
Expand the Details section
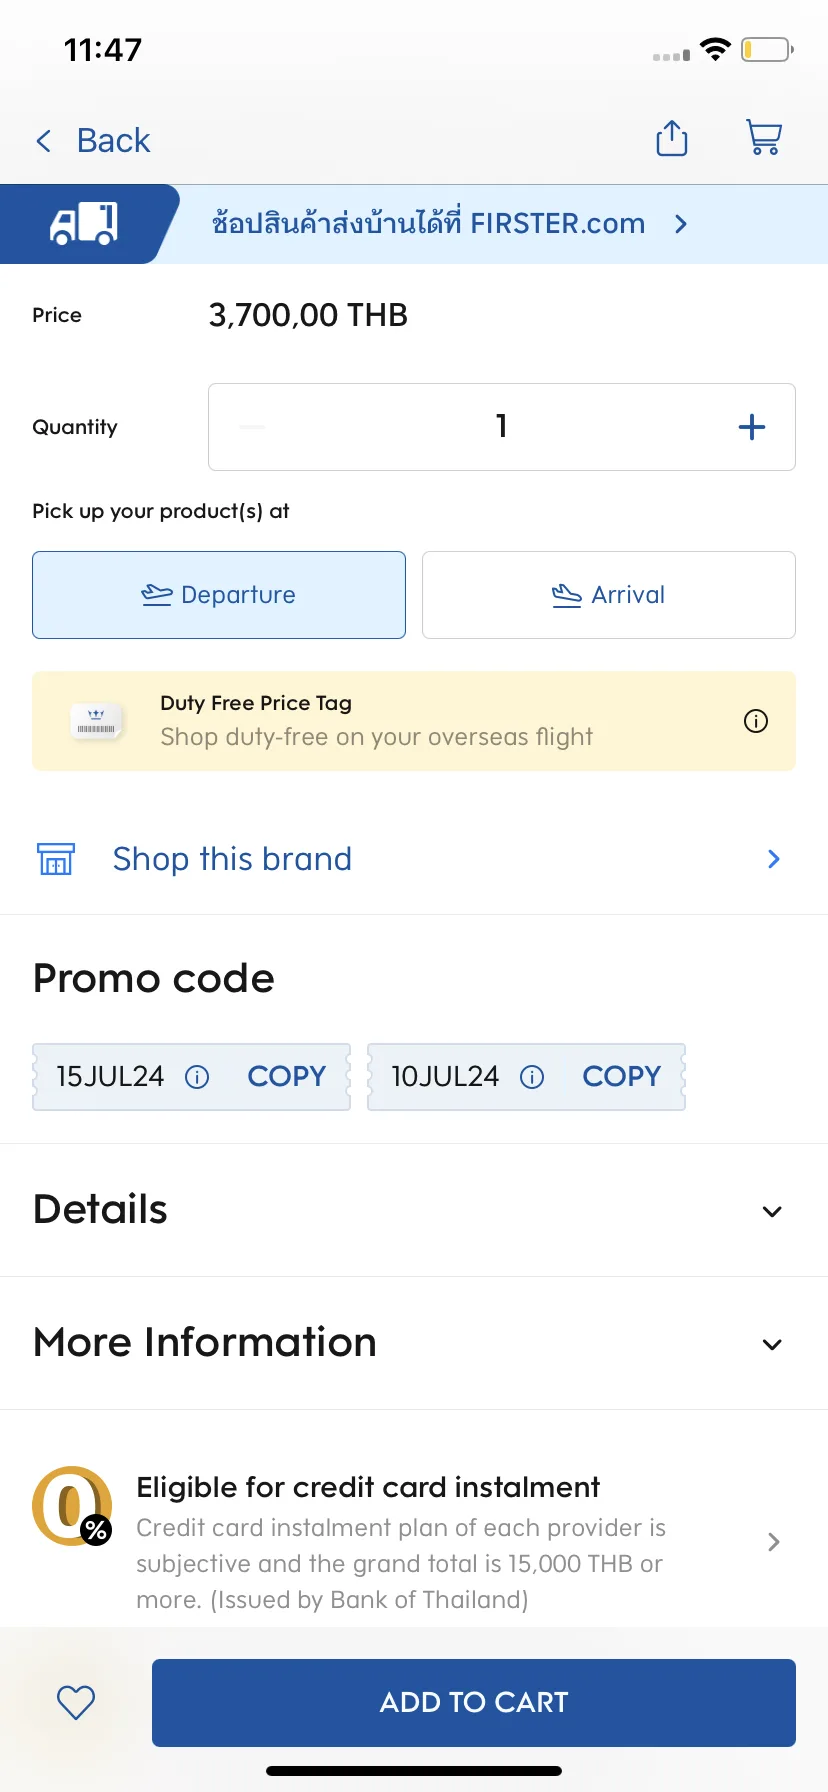[x=414, y=1210]
